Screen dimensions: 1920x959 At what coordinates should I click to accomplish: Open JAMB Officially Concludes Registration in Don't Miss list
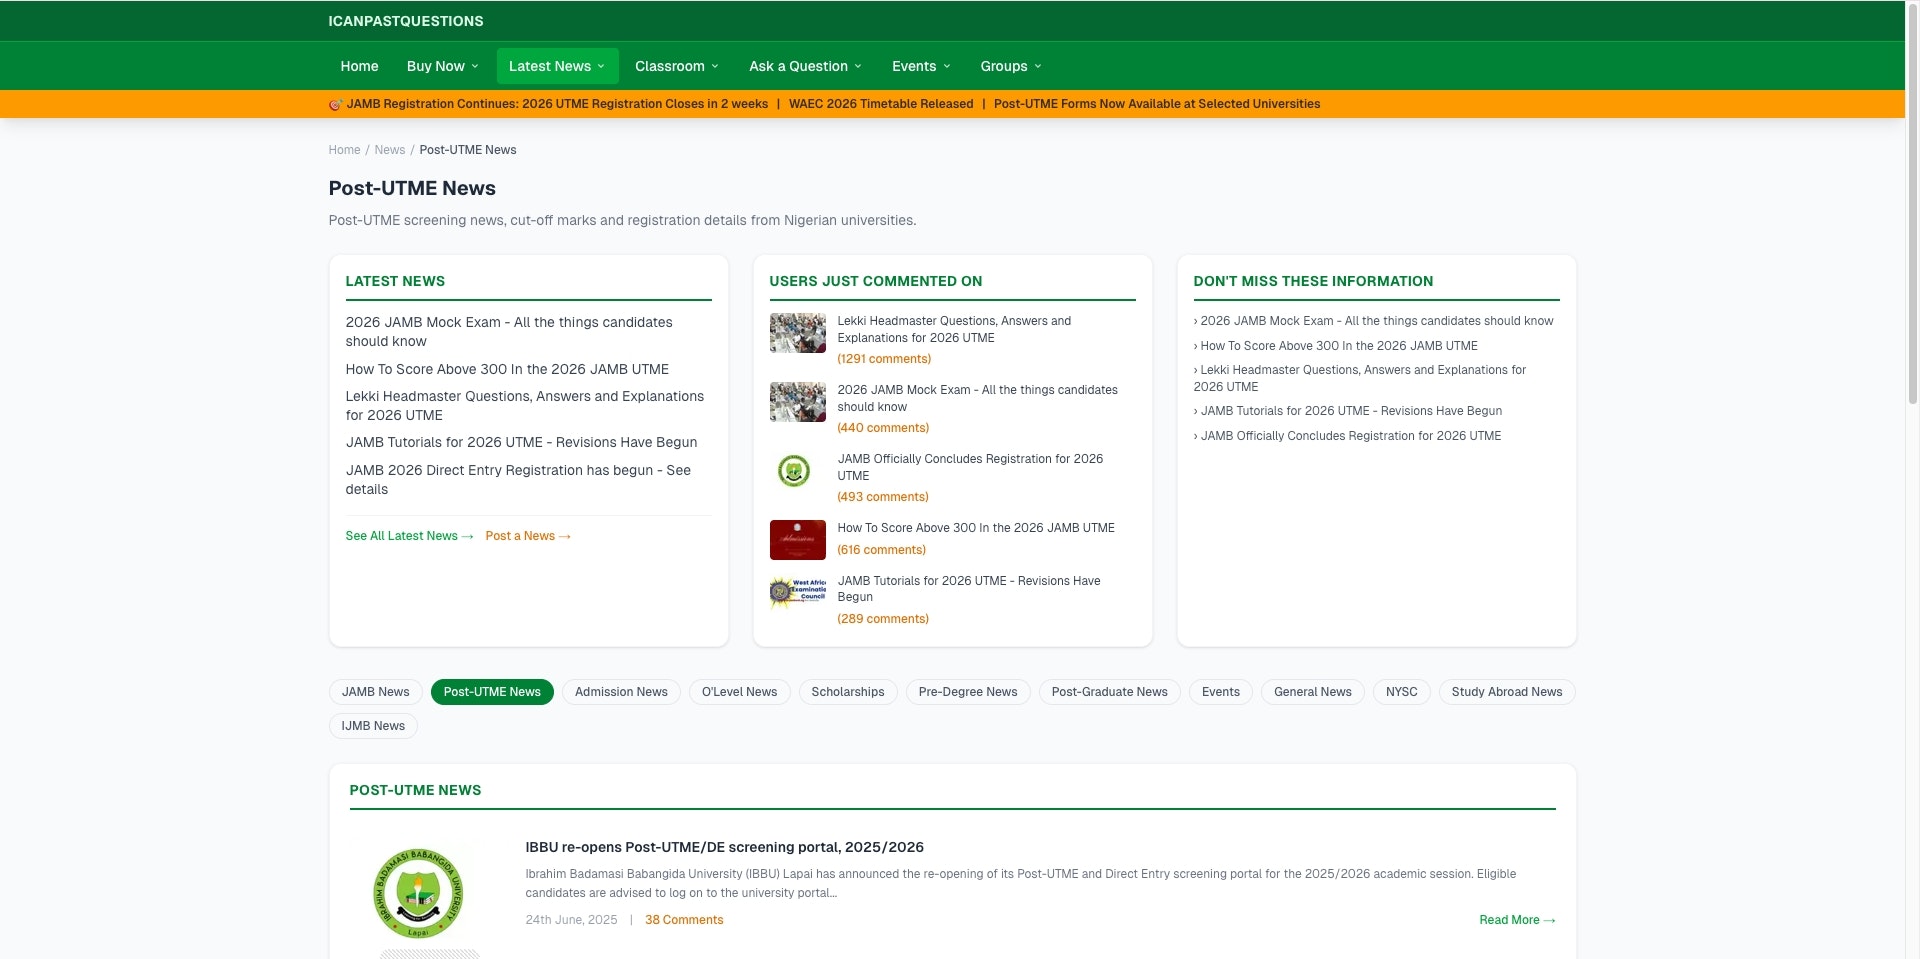tap(1347, 436)
